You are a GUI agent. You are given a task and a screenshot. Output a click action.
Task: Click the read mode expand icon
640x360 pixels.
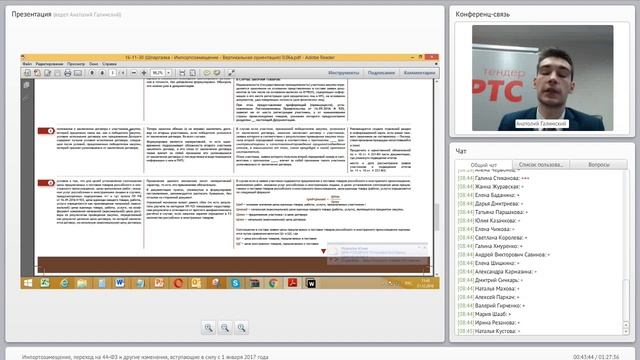pyautogui.click(x=231, y=73)
